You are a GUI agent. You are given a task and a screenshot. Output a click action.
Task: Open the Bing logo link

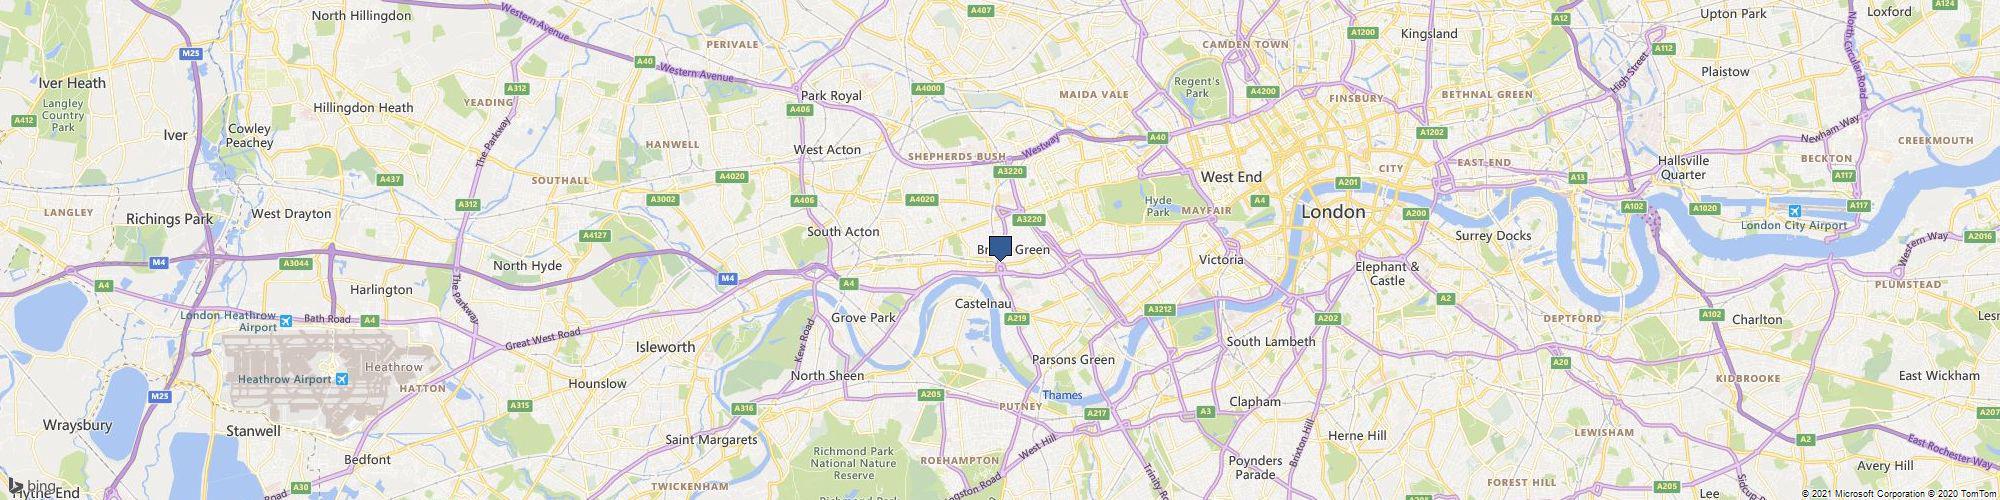click(32, 487)
